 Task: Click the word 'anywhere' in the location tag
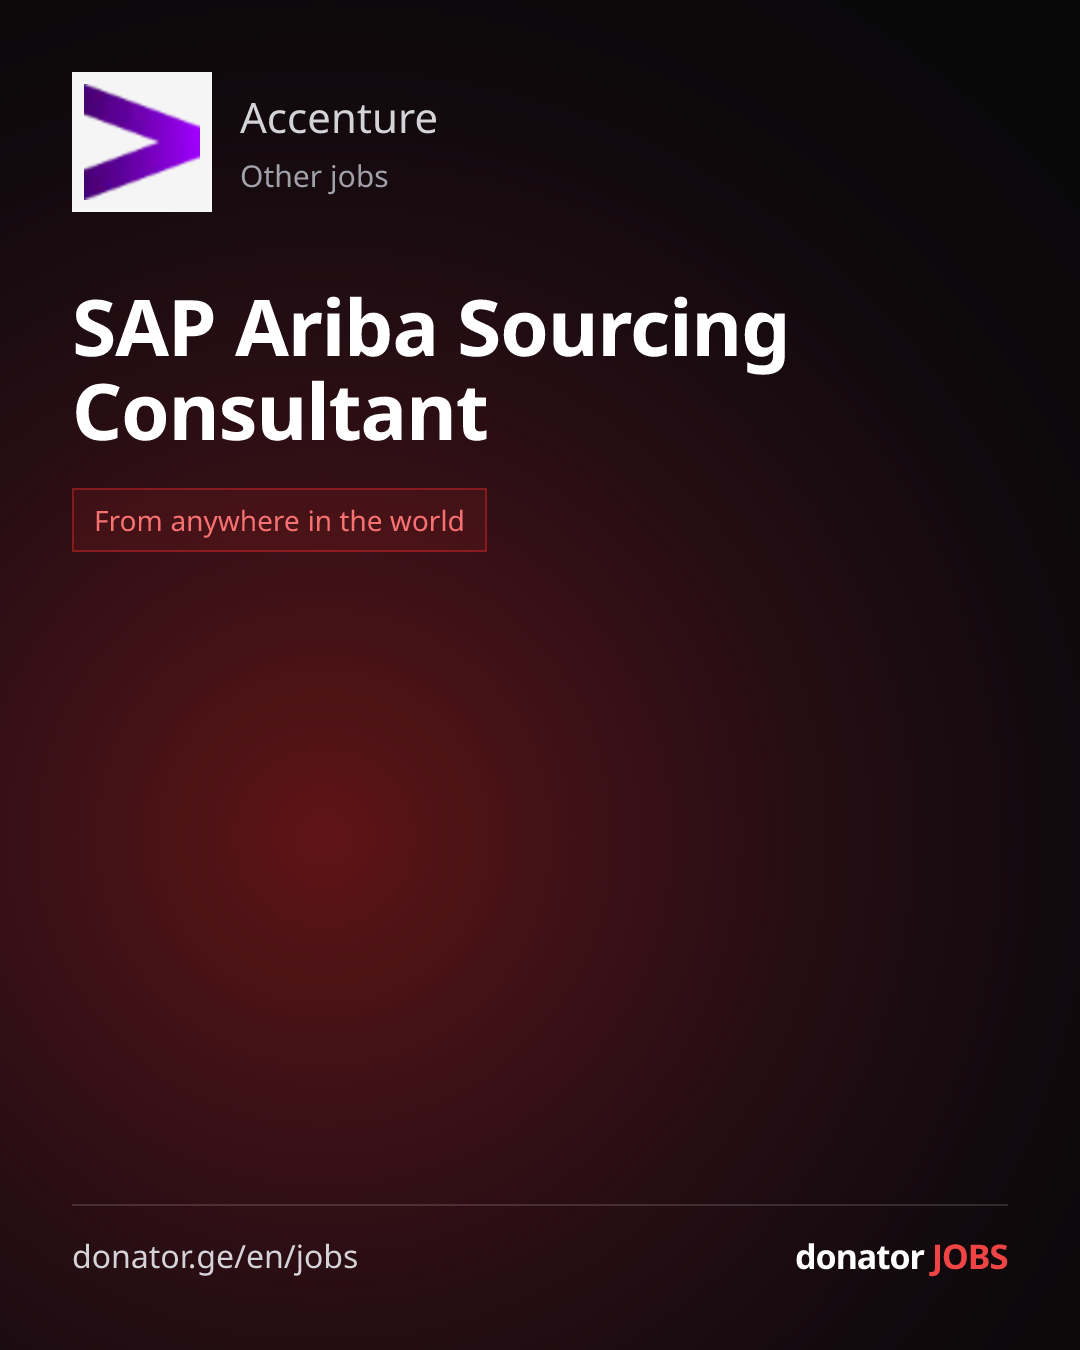point(235,523)
